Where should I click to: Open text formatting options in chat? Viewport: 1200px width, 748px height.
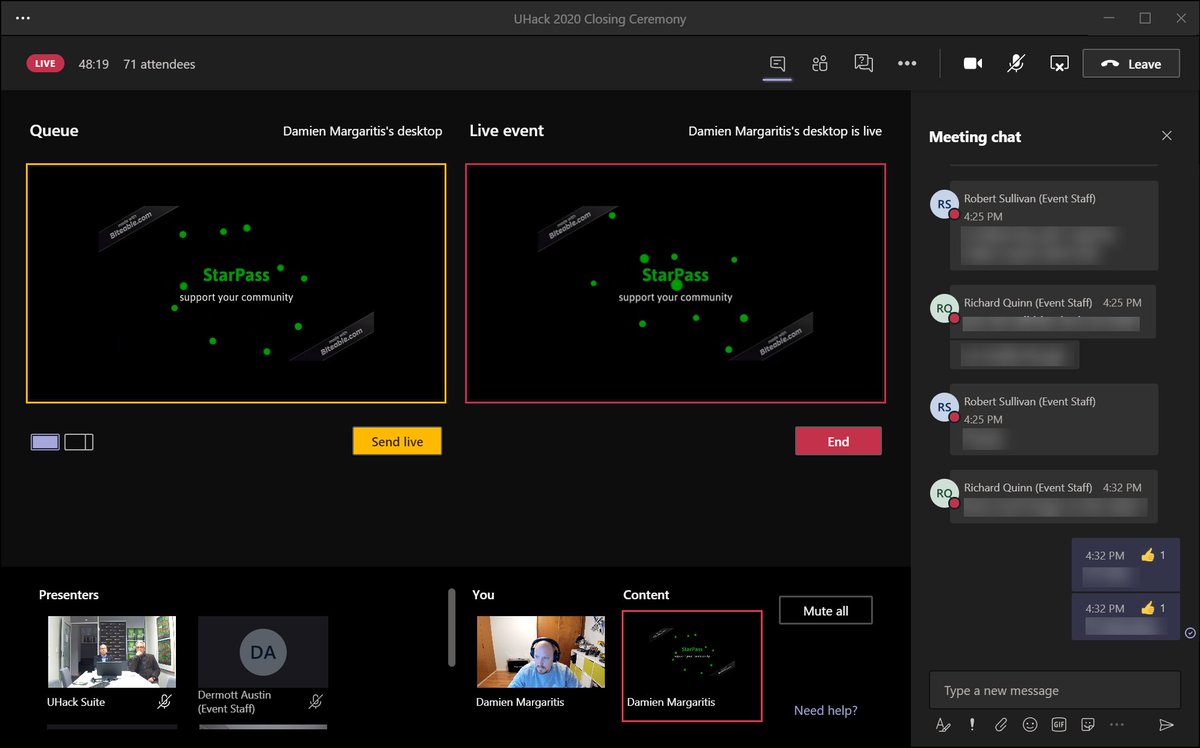[943, 725]
